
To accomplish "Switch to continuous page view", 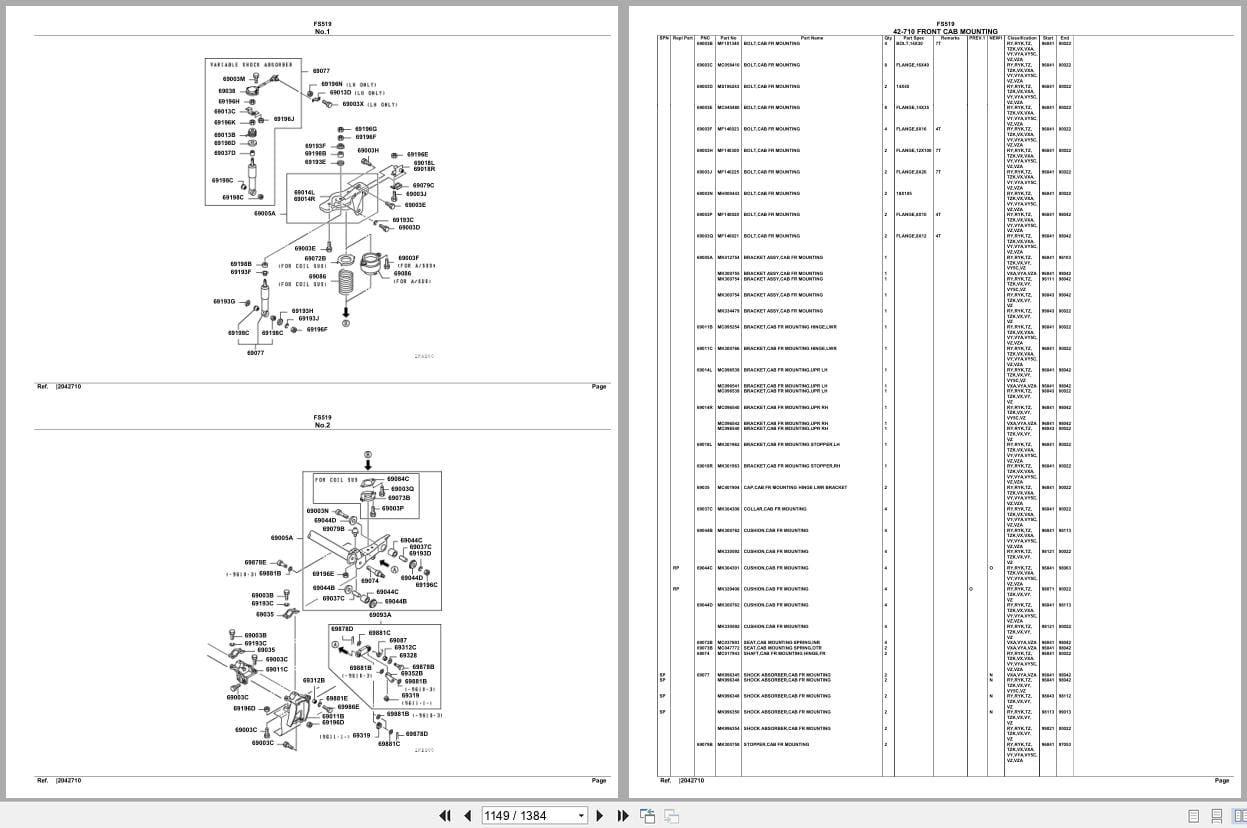I will pyautogui.click(x=1216, y=815).
